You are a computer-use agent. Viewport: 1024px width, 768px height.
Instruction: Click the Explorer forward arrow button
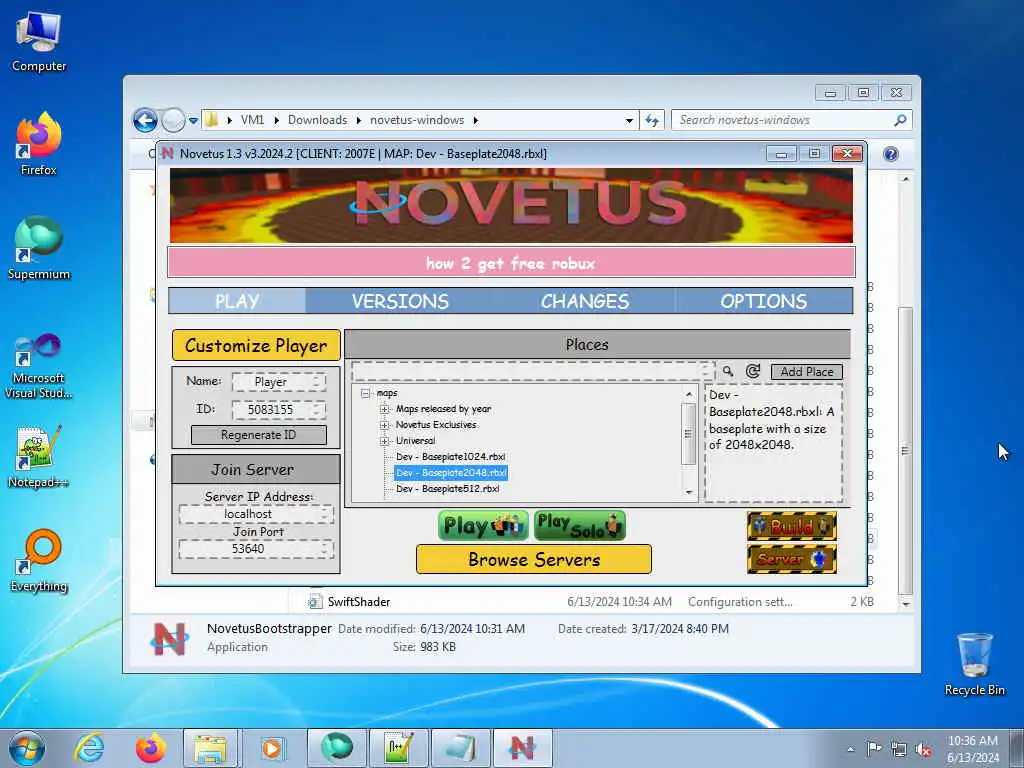[173, 120]
